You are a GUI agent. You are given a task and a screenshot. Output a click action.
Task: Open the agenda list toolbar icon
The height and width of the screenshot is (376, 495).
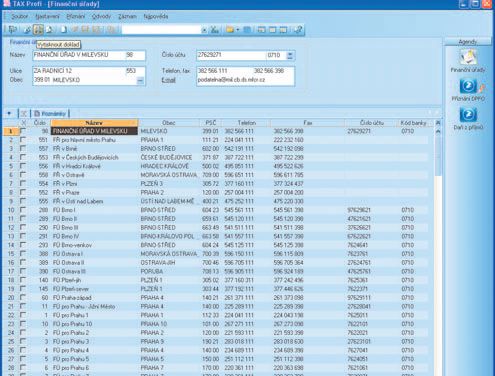(13, 30)
